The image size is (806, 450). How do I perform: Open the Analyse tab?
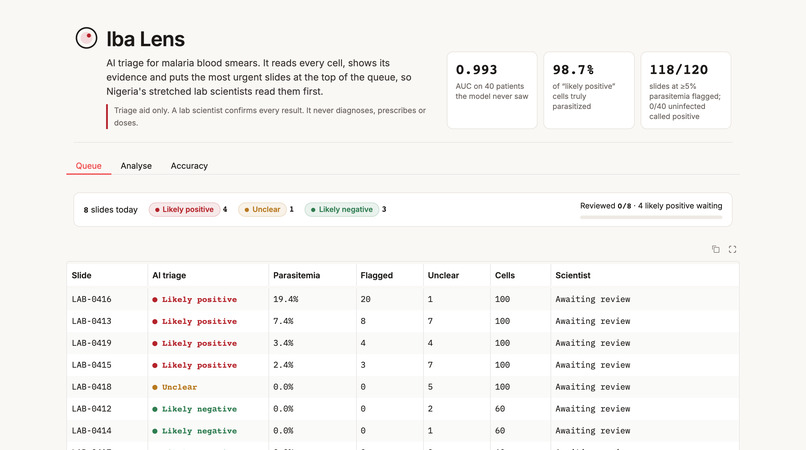[x=136, y=166]
